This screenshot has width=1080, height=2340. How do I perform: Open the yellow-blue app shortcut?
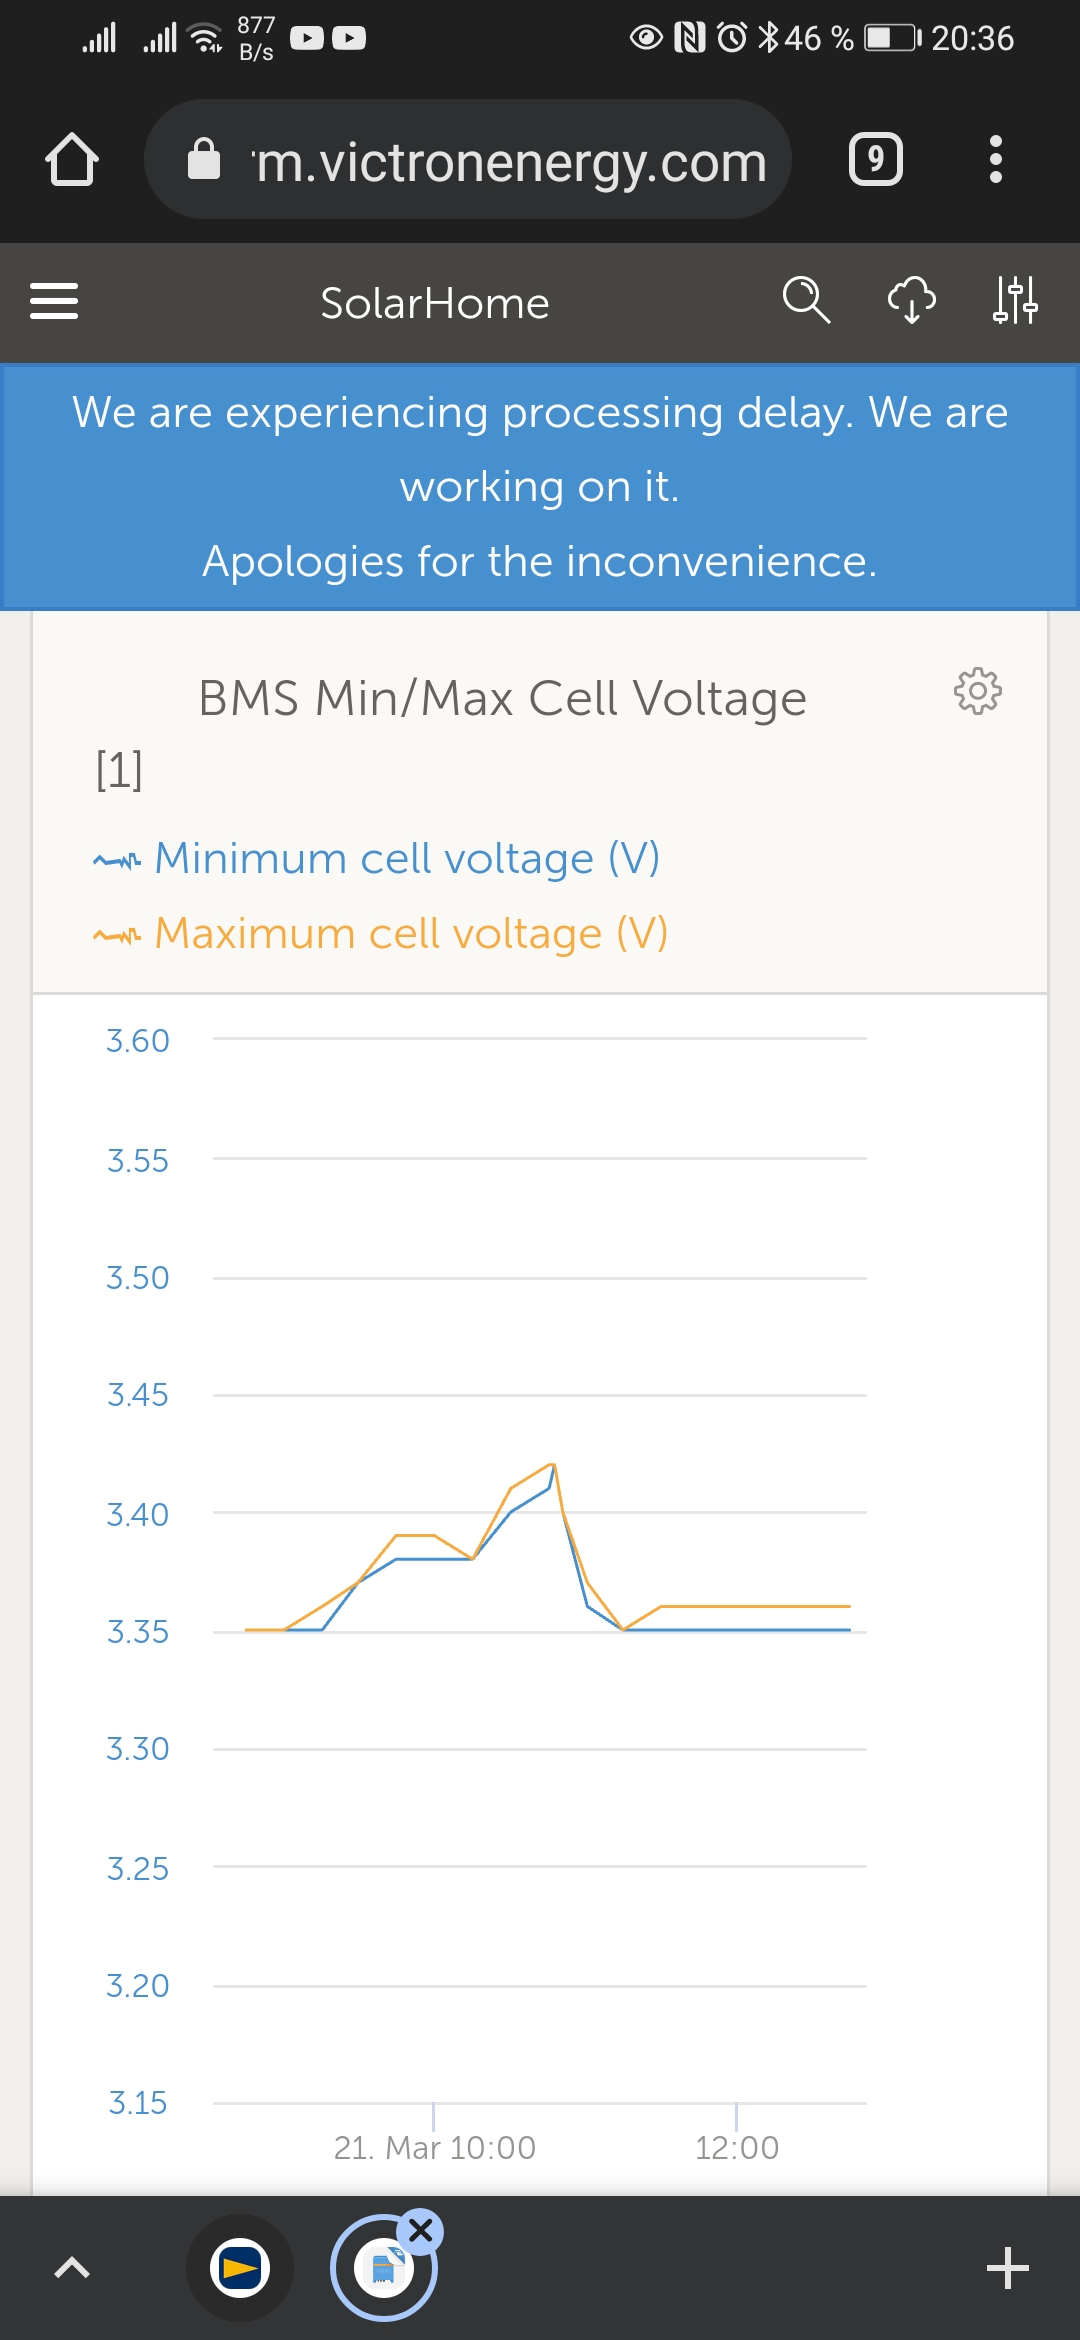click(x=240, y=2267)
